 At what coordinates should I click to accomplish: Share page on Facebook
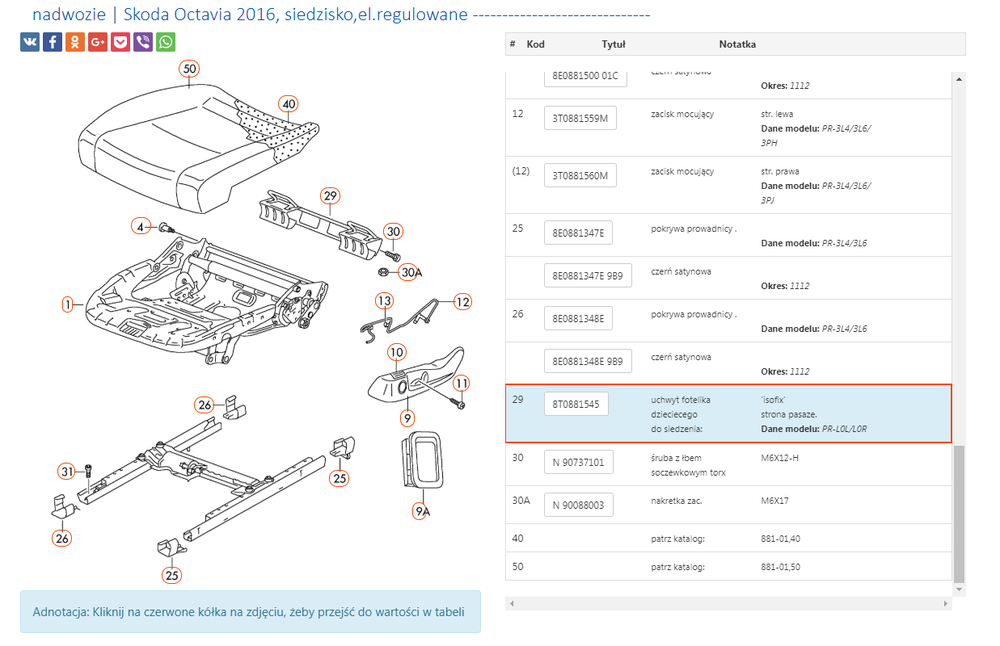tap(52, 42)
